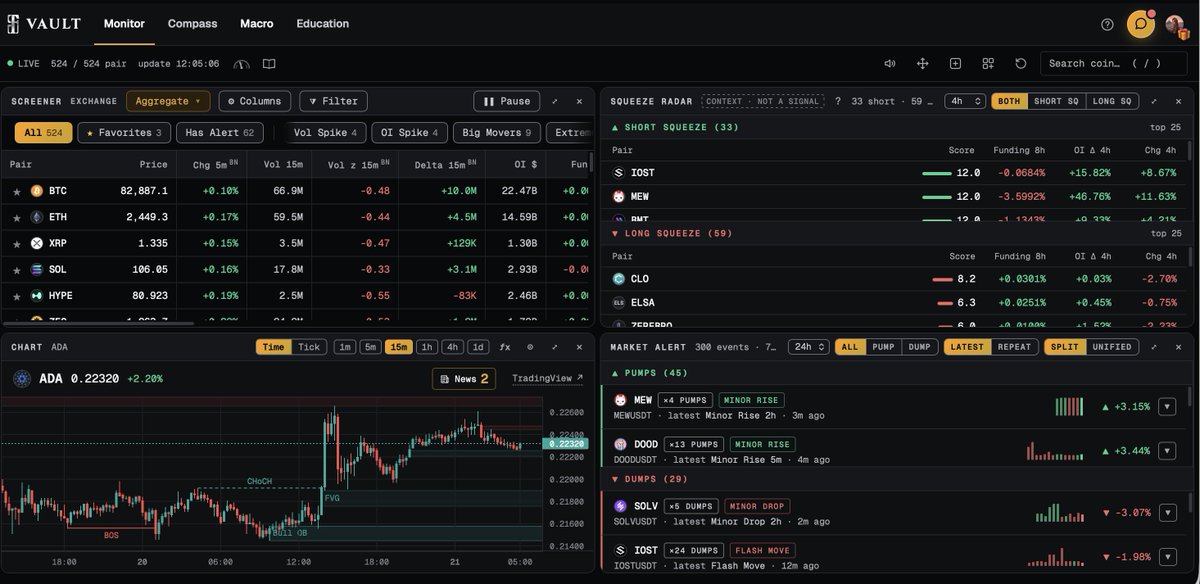The width and height of the screenshot is (1200, 584).
Task: Switch Market Alert to UNIFIED view
Action: 1112,347
